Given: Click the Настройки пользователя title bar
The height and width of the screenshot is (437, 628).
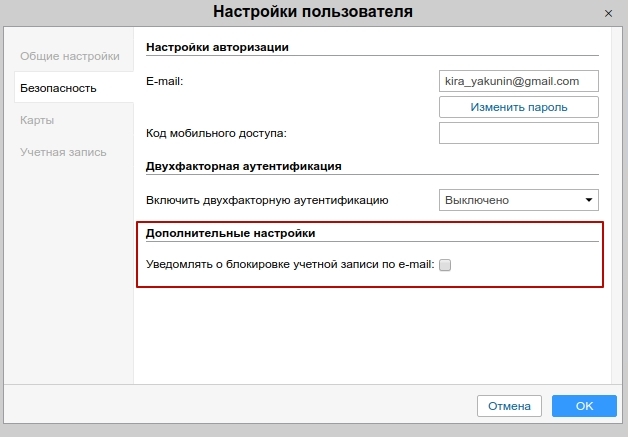Looking at the screenshot, I should (x=313, y=12).
